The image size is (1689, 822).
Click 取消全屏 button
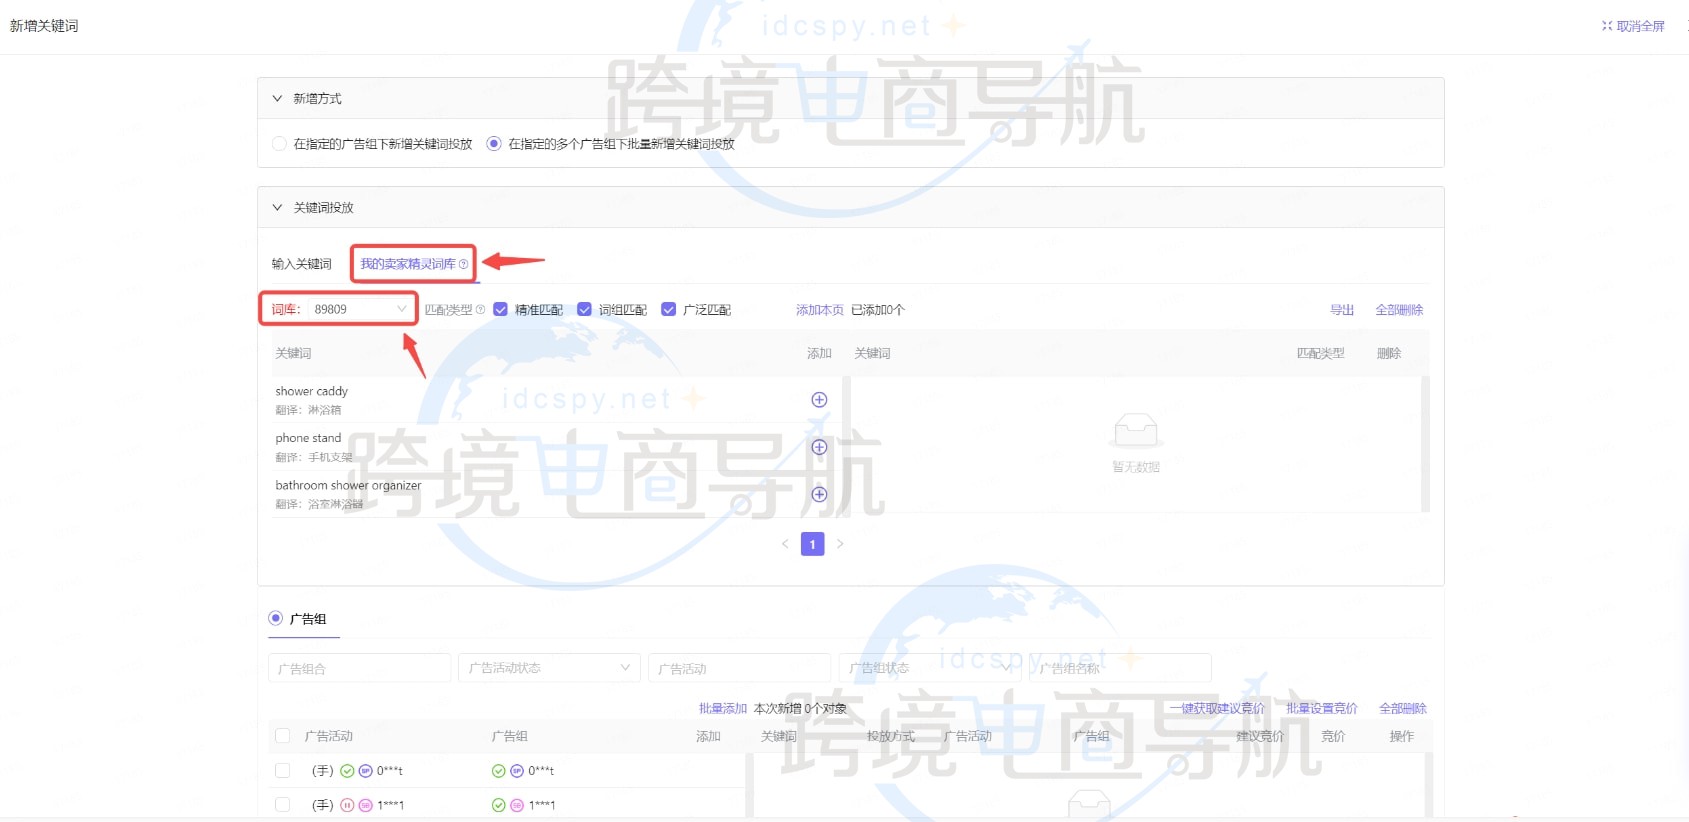point(1633,26)
